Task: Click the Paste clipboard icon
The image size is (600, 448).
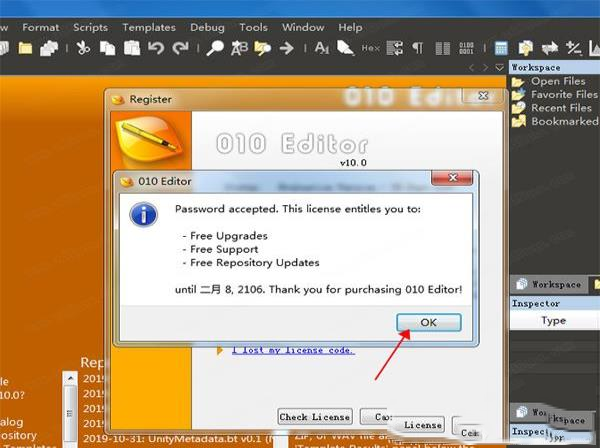Action: pos(132,48)
